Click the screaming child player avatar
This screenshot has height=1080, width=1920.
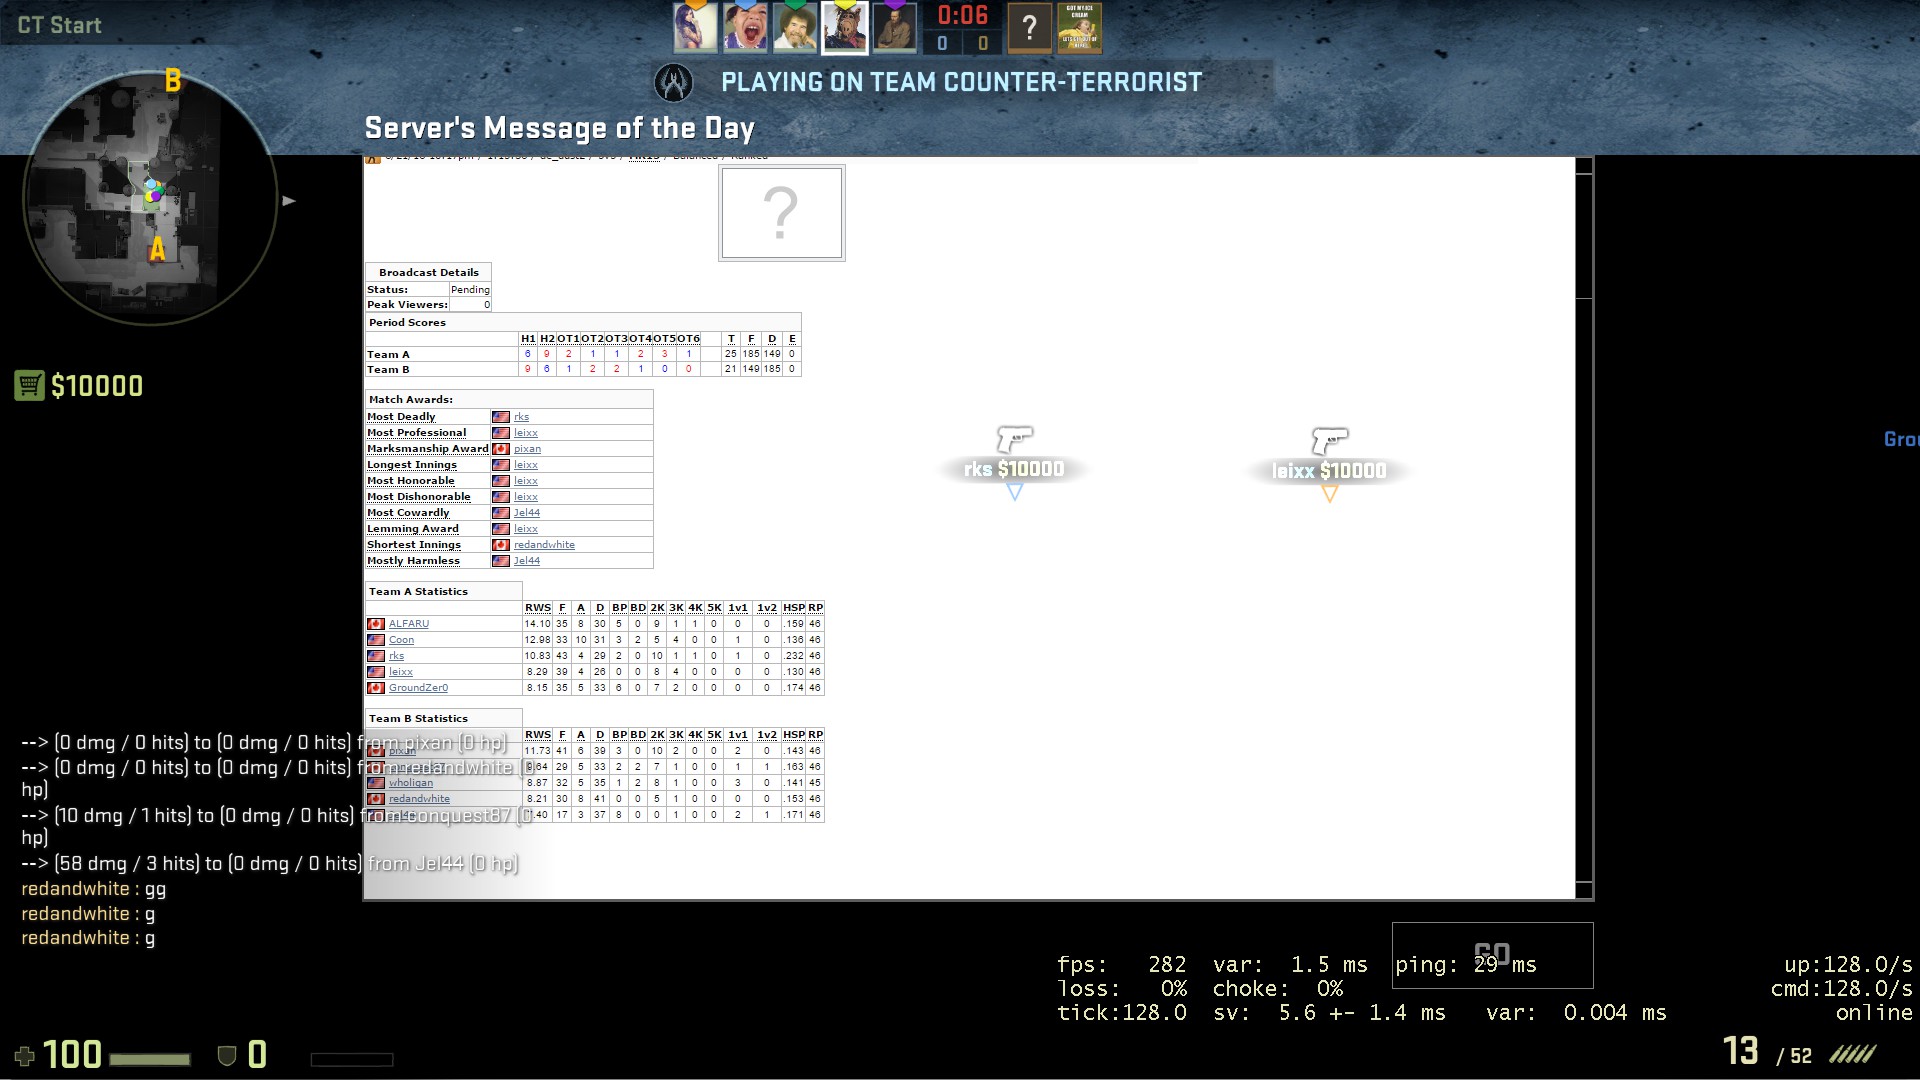(745, 27)
